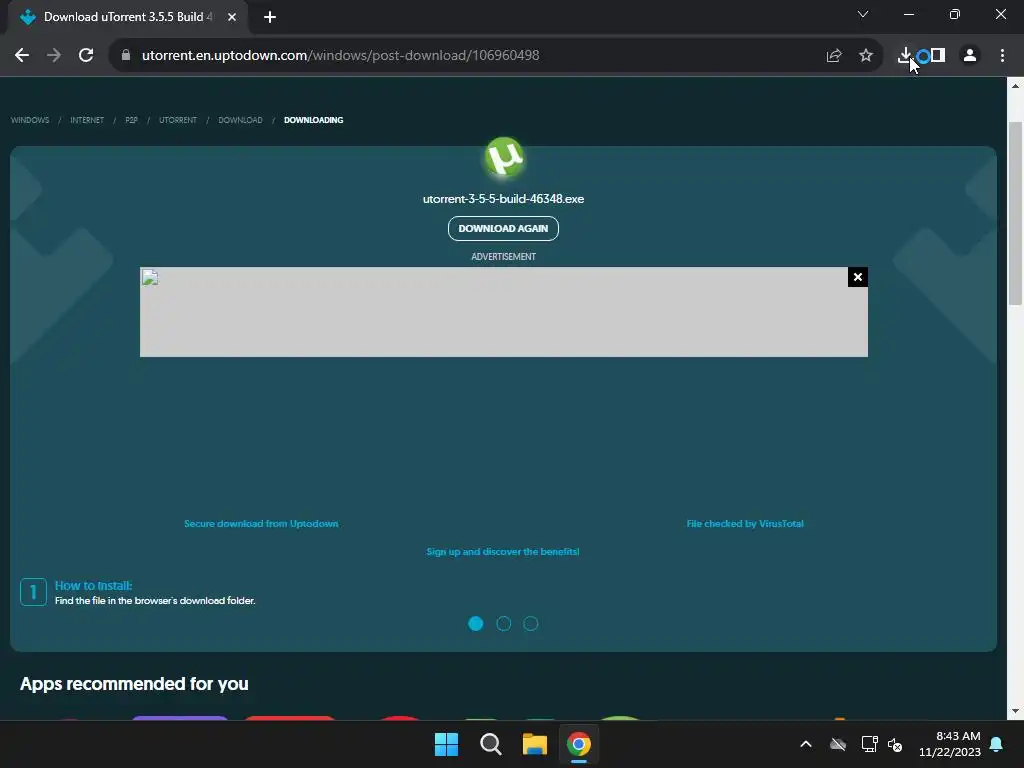
Task: Show hidden system tray icons
Action: point(806,744)
